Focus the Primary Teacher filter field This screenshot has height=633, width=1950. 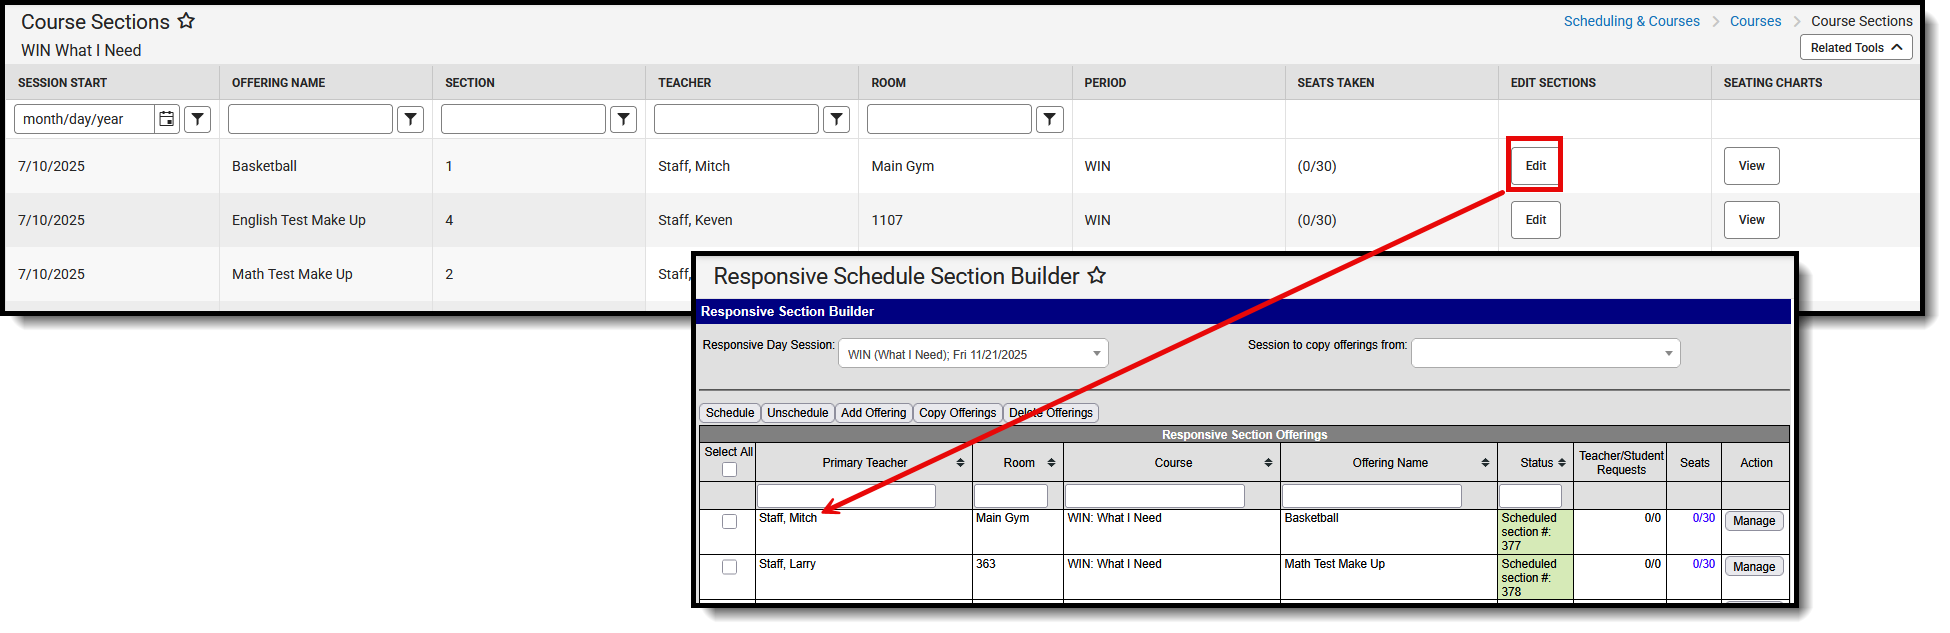(x=846, y=496)
